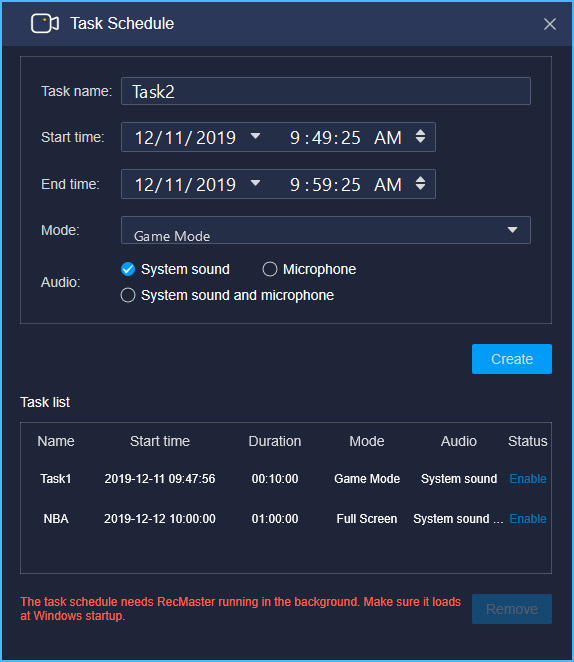Open the end date calendar dropdown
The height and width of the screenshot is (662, 574).
click(255, 183)
